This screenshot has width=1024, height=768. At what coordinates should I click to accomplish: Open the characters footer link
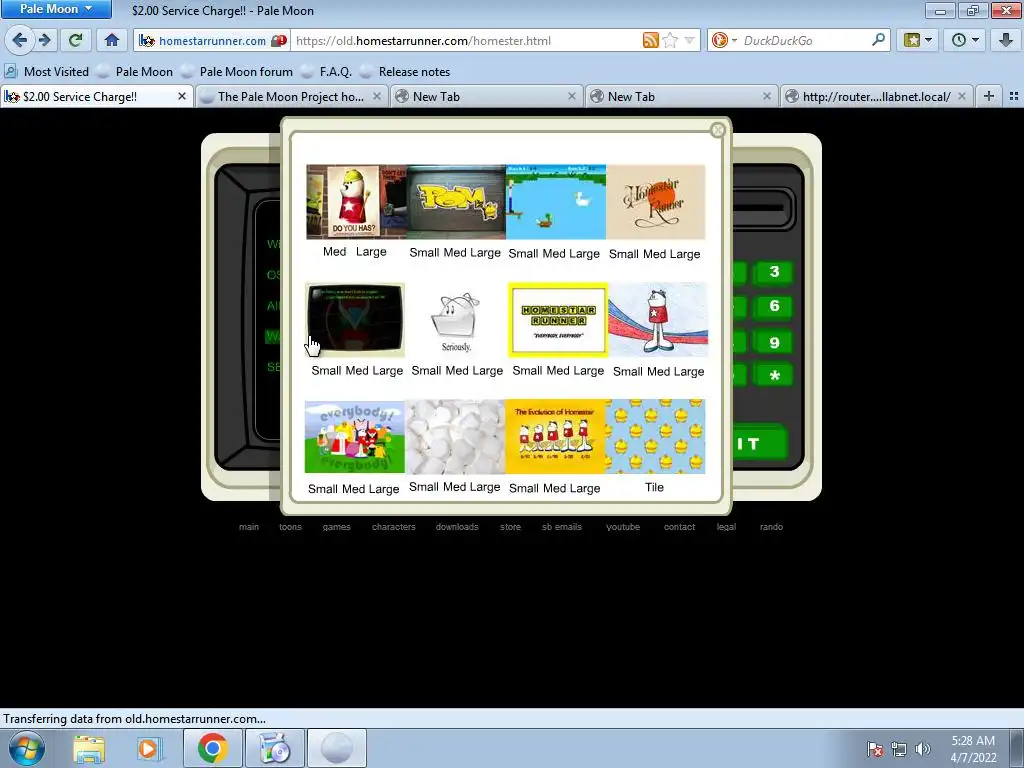(x=393, y=526)
